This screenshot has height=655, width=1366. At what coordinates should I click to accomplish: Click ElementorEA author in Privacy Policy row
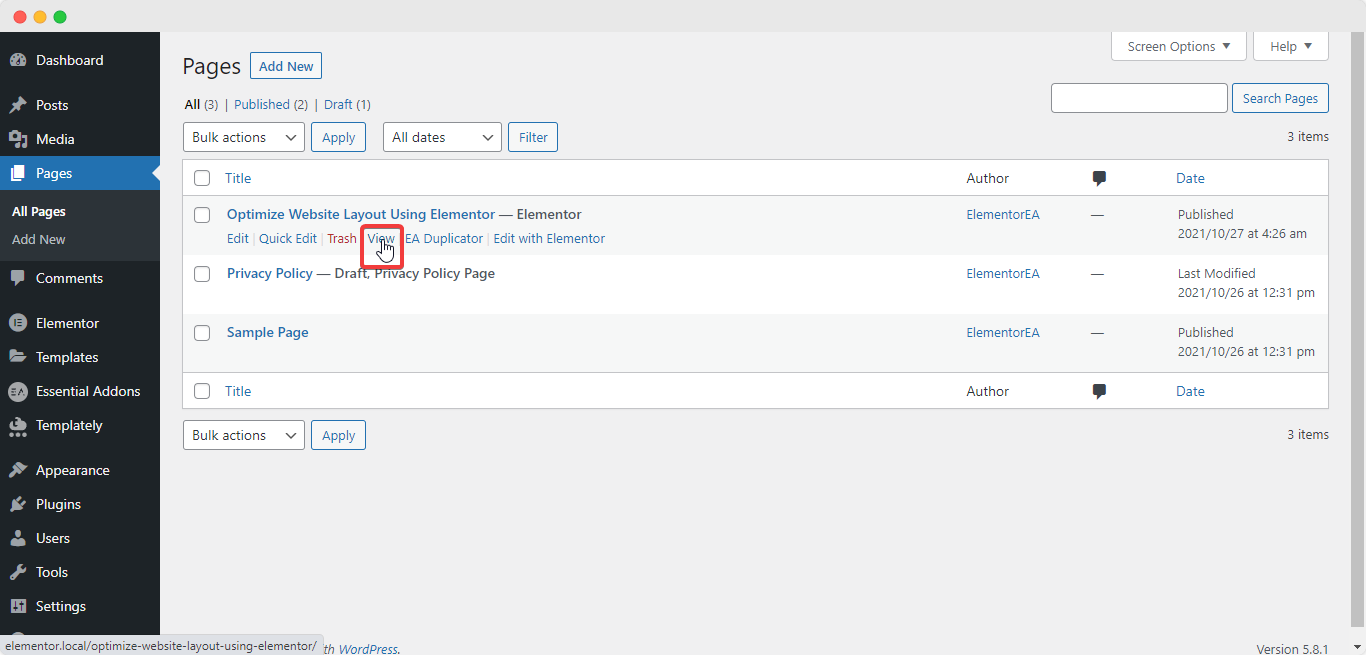(1003, 274)
